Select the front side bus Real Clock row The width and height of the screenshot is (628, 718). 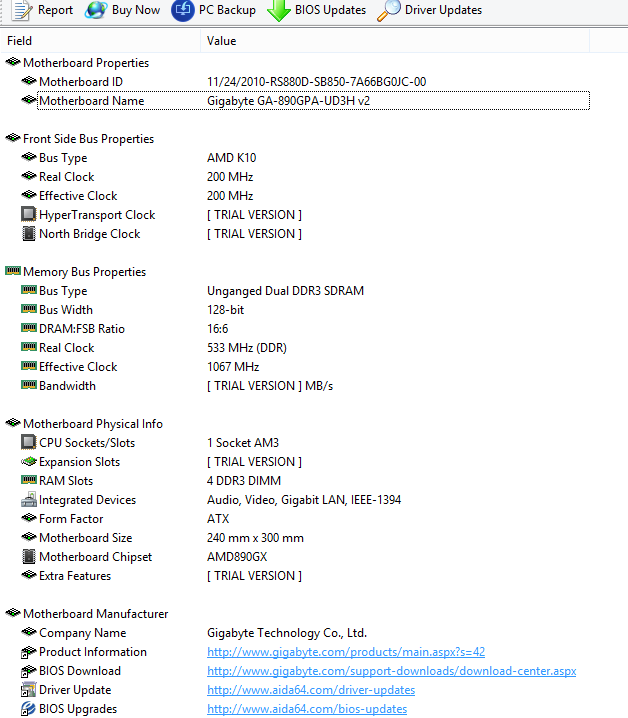point(295,177)
